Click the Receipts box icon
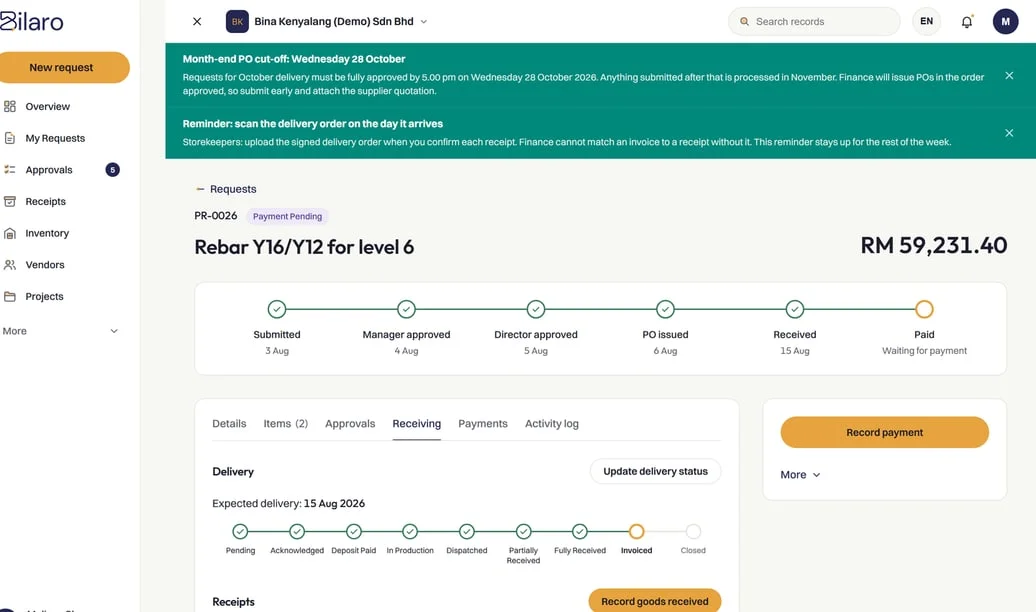The width and height of the screenshot is (1036, 612). click(x=10, y=202)
